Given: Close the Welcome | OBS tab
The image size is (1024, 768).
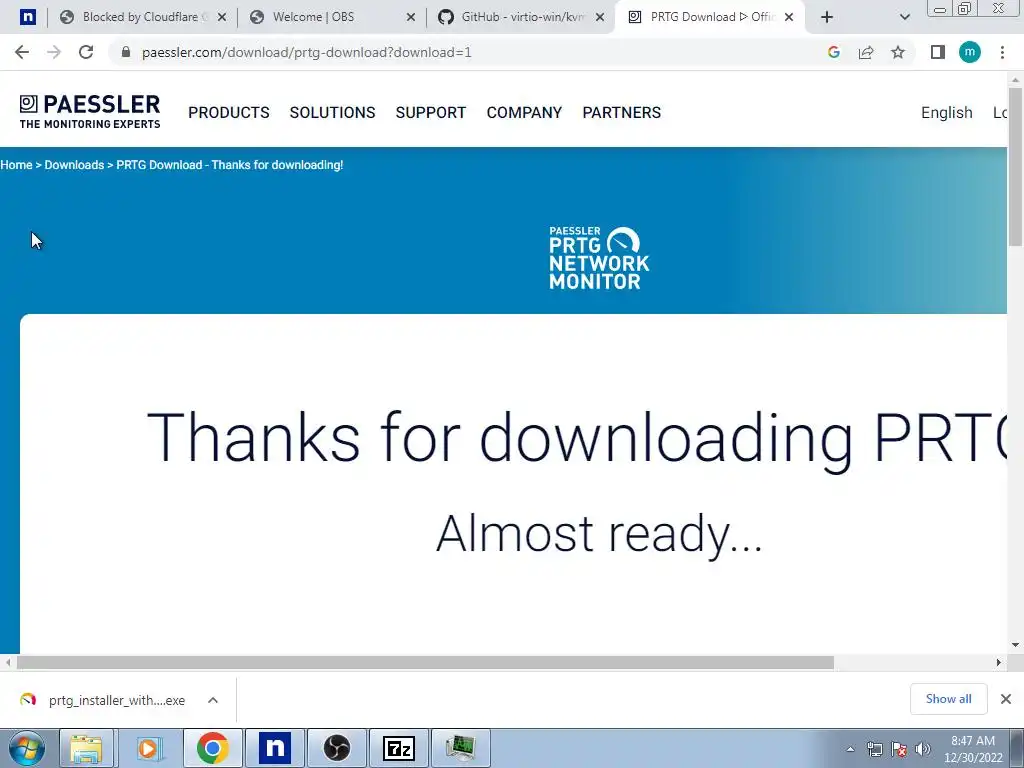Looking at the screenshot, I should point(411,17).
